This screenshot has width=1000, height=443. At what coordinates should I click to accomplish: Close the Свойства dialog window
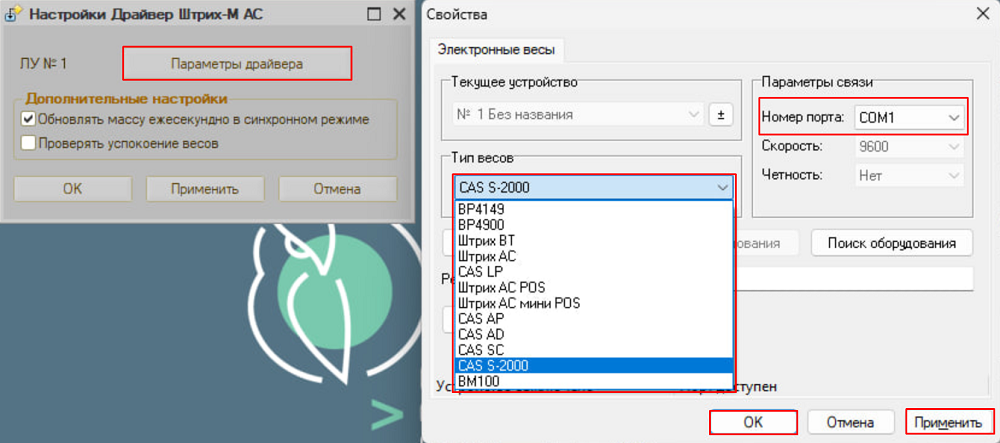pyautogui.click(x=979, y=13)
